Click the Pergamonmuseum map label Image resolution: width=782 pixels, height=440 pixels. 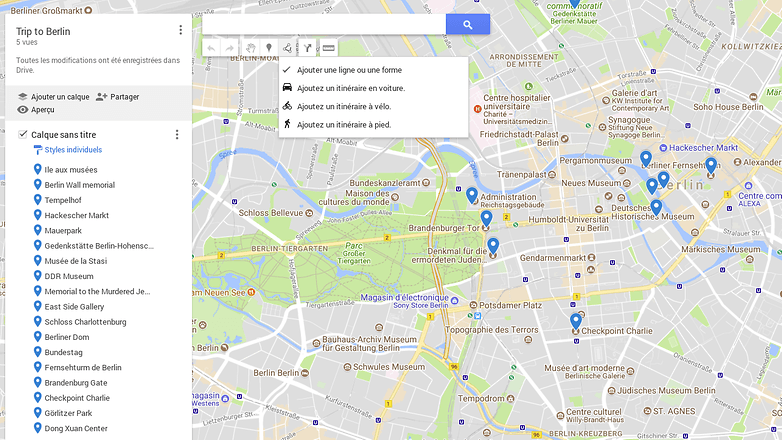tap(595, 161)
